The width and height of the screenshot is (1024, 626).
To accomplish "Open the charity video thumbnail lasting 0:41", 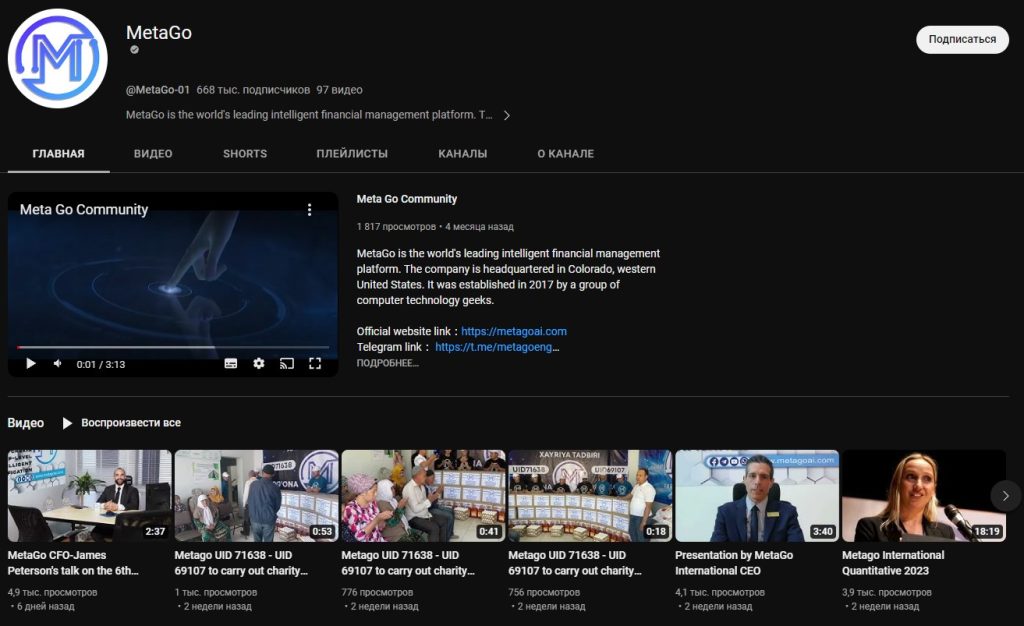I will pos(423,495).
